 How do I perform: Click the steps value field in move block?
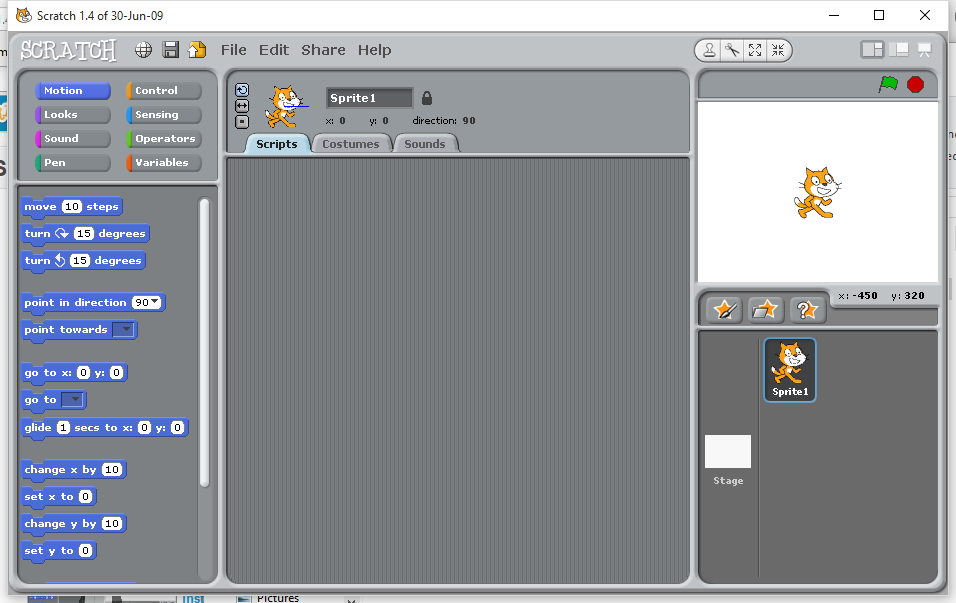(72, 207)
